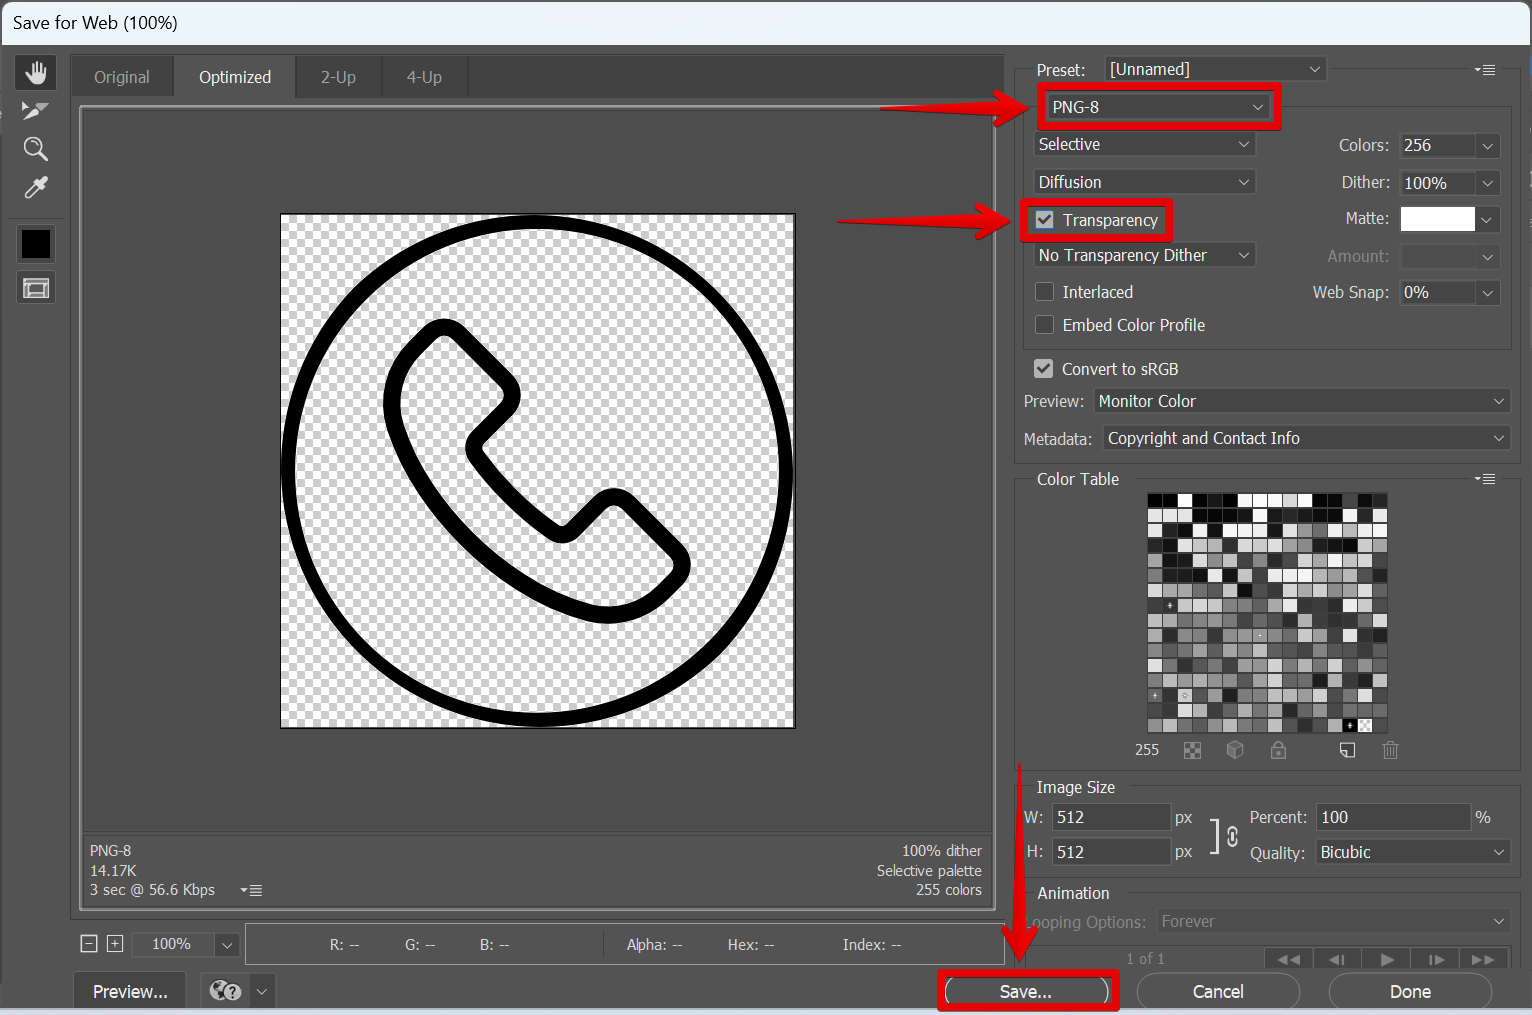1532x1015 pixels.
Task: Click the black eyedropper color swatch
Action: pyautogui.click(x=36, y=244)
